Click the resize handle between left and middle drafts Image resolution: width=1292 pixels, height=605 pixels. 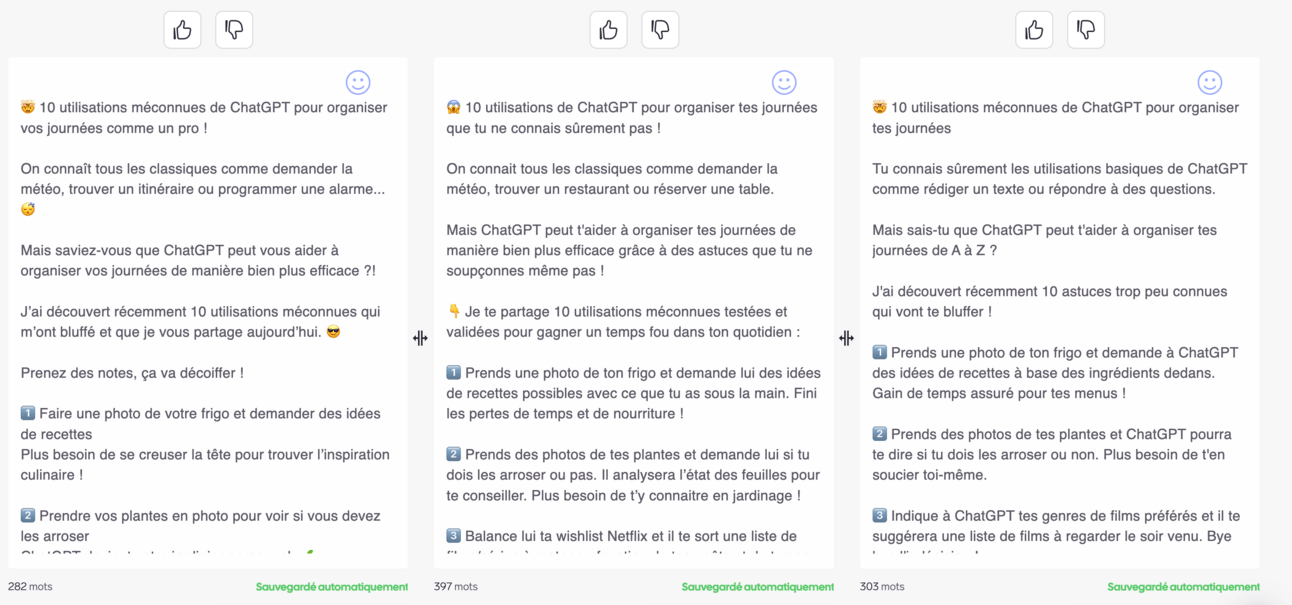pyautogui.click(x=420, y=338)
